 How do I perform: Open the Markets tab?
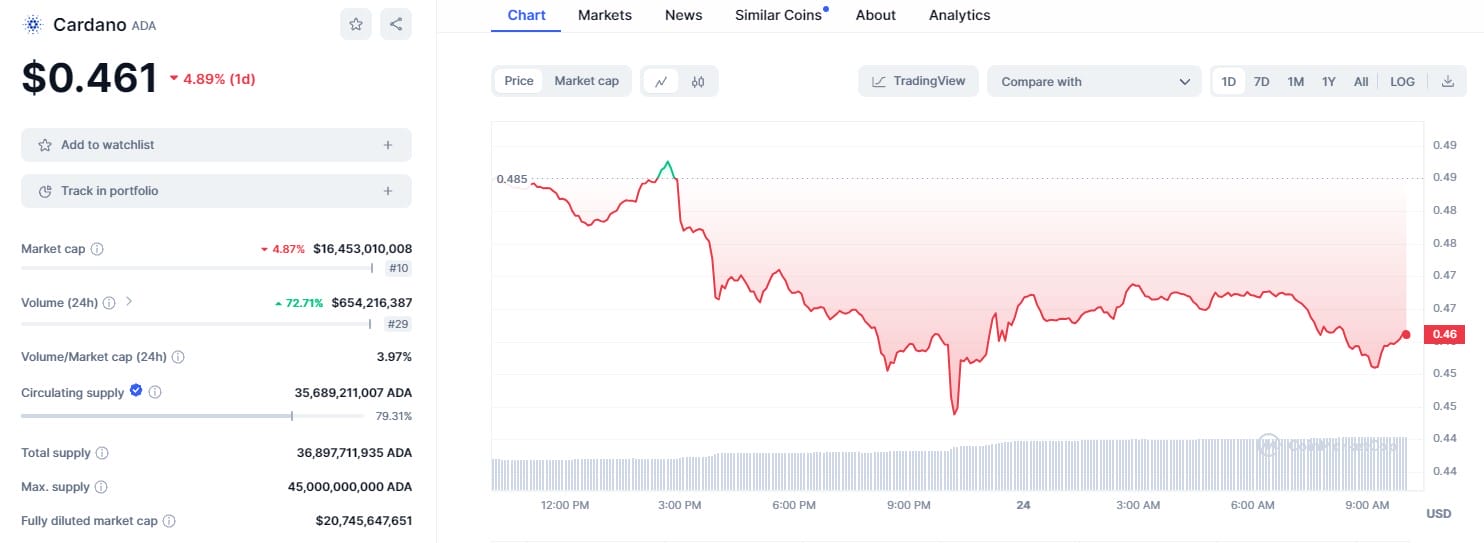(605, 15)
